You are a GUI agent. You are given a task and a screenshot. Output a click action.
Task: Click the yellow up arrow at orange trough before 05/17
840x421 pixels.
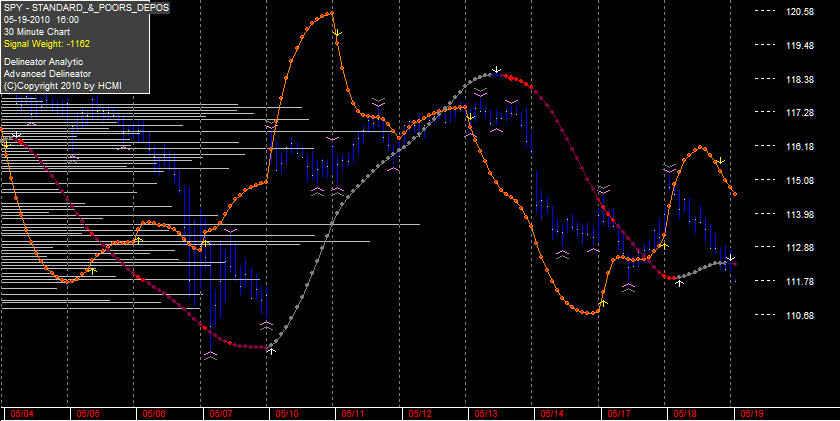pos(603,303)
